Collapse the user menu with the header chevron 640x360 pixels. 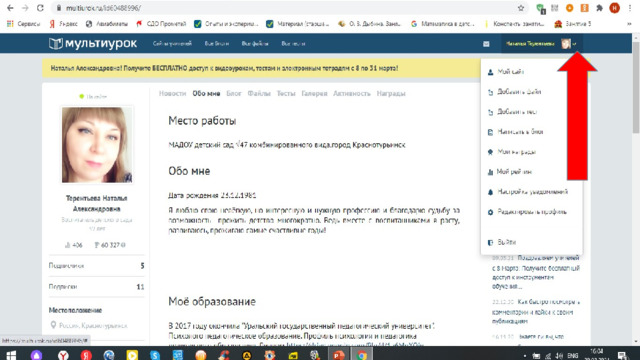574,44
